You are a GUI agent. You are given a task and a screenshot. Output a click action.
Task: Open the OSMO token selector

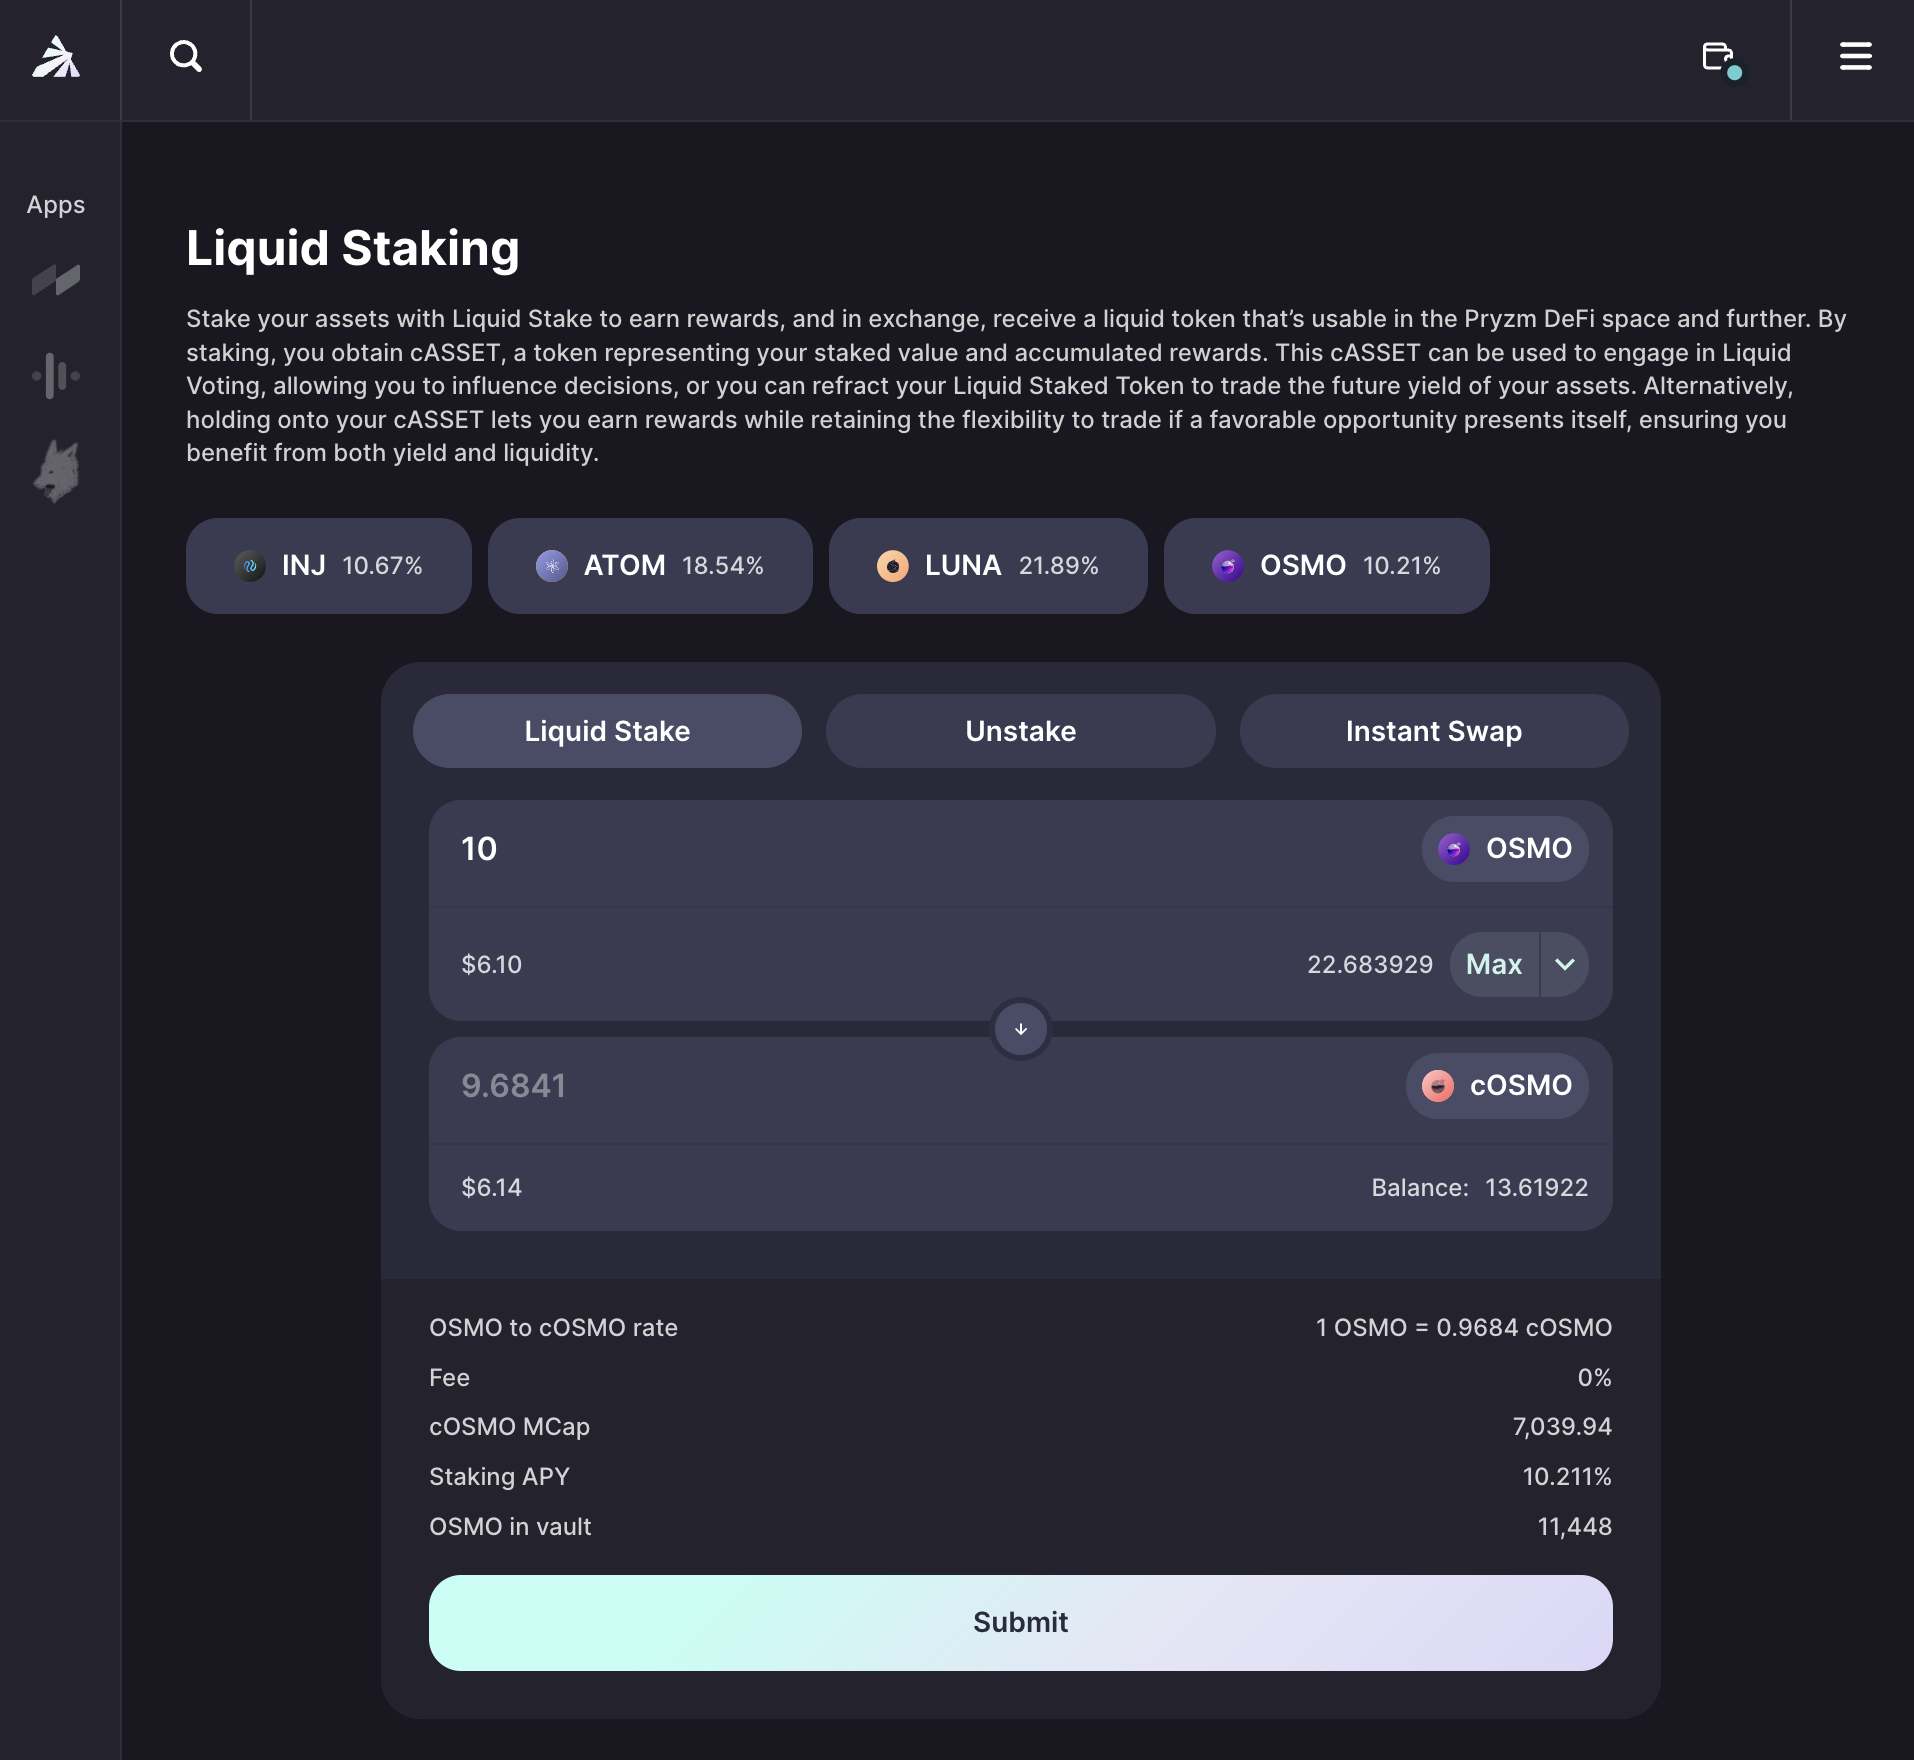(x=1505, y=849)
